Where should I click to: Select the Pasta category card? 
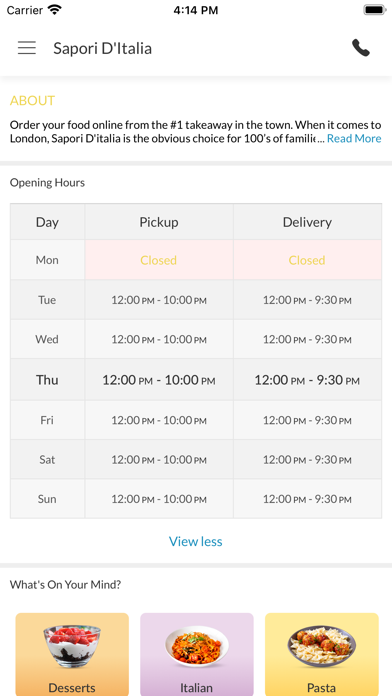click(x=321, y=654)
